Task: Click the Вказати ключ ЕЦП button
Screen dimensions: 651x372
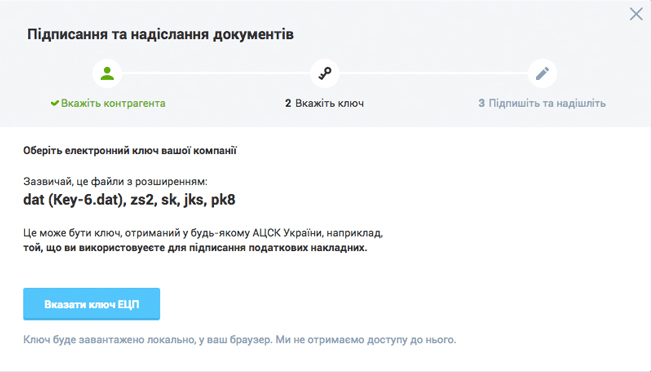Action: (91, 304)
